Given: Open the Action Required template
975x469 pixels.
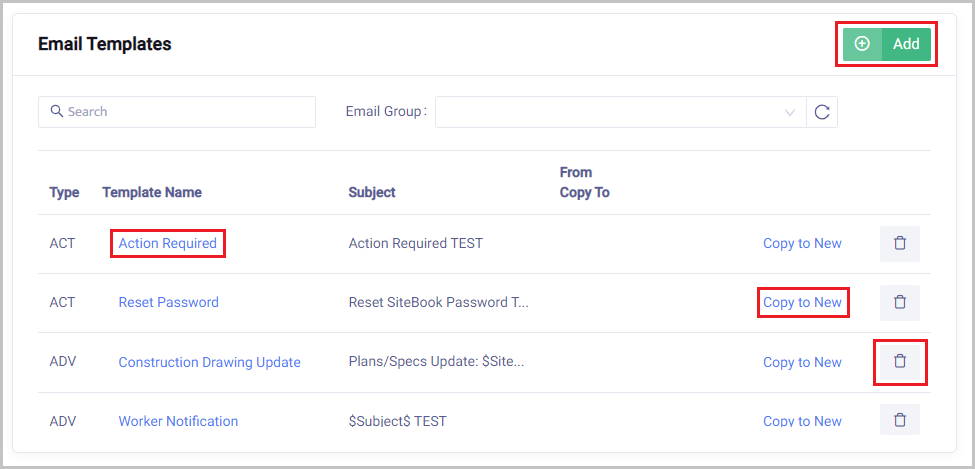Looking at the screenshot, I should point(168,243).
